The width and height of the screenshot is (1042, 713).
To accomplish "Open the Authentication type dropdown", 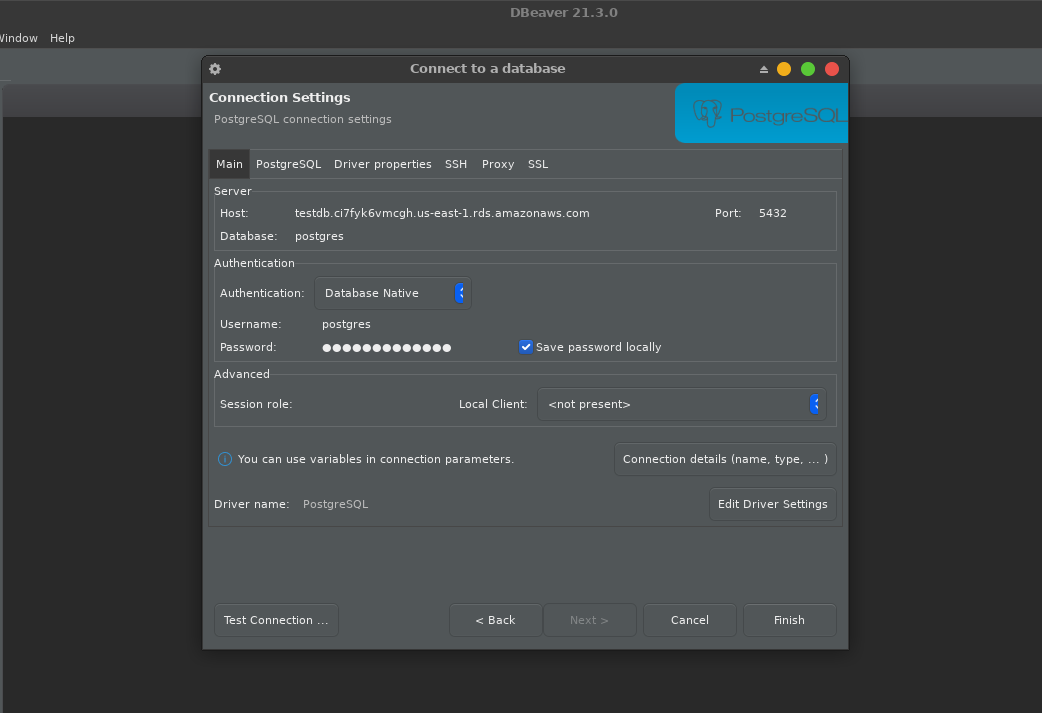I will click(392, 293).
